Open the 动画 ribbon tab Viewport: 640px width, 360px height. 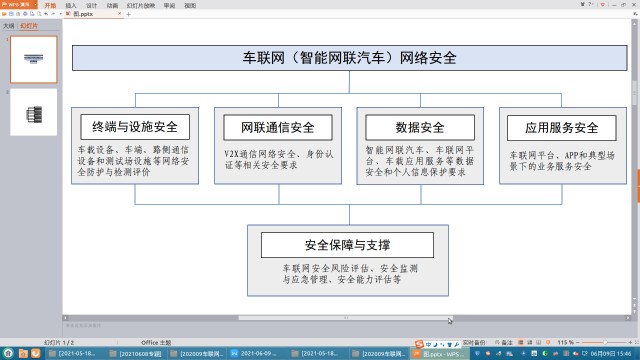point(112,5)
